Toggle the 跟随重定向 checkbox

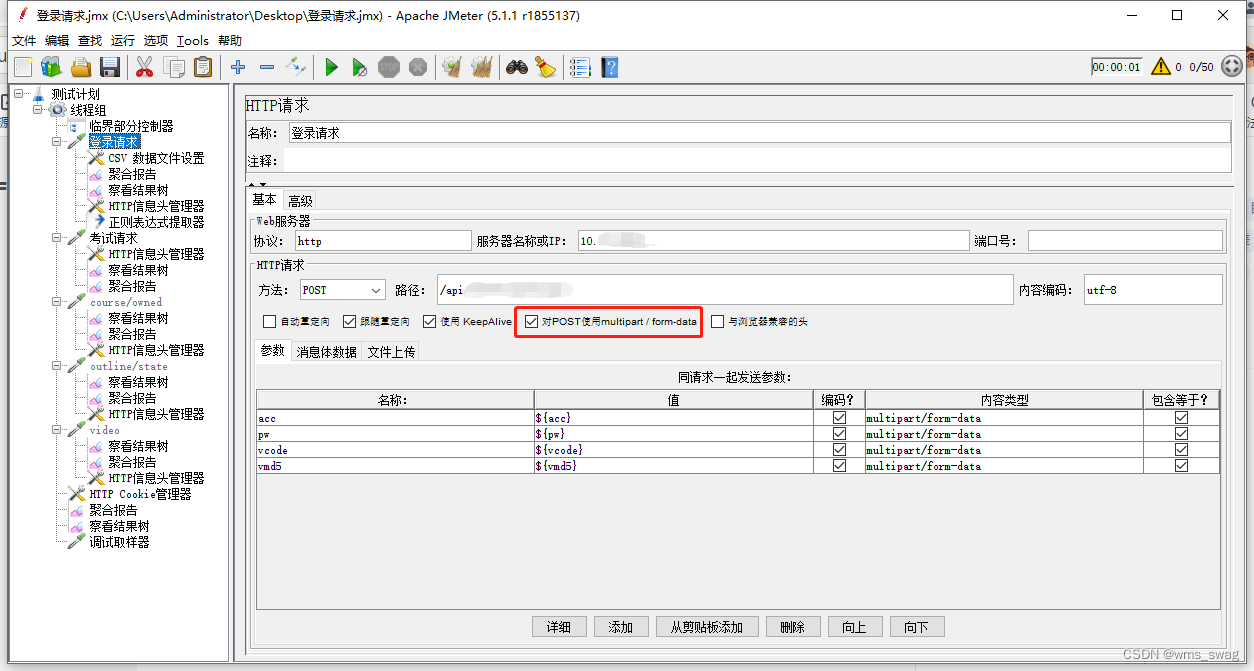(349, 322)
